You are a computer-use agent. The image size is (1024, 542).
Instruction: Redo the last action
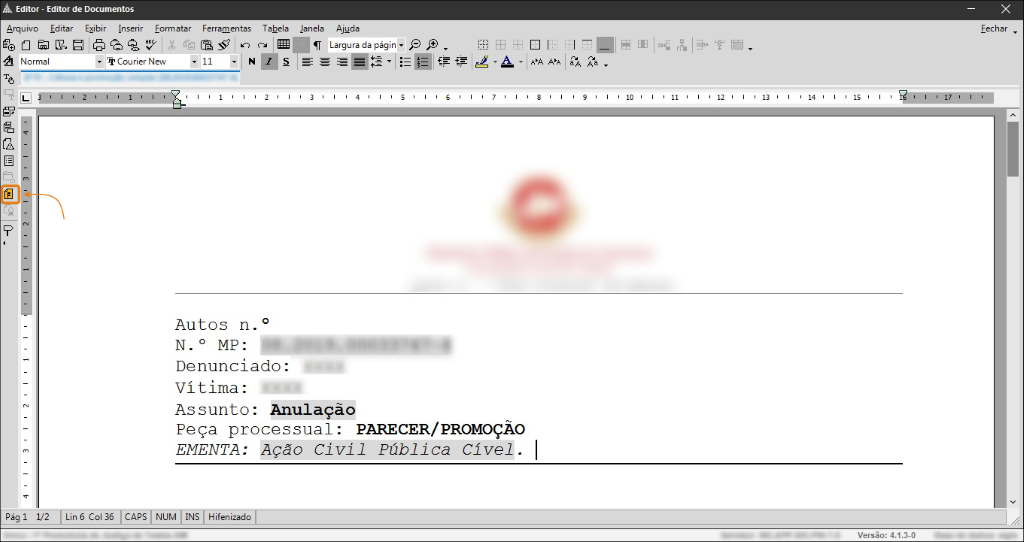[x=263, y=45]
